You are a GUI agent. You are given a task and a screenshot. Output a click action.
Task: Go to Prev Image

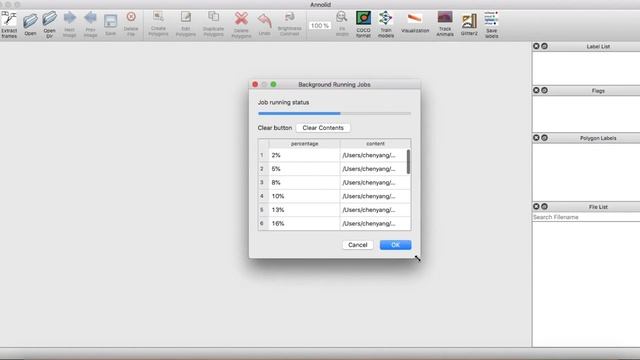coord(90,24)
